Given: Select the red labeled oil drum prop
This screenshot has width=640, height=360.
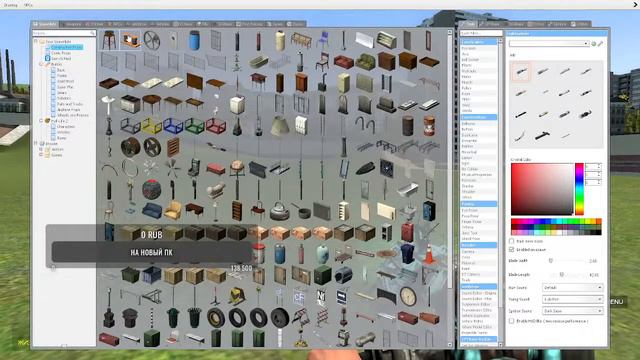Looking at the screenshot, I should click(x=429, y=125).
